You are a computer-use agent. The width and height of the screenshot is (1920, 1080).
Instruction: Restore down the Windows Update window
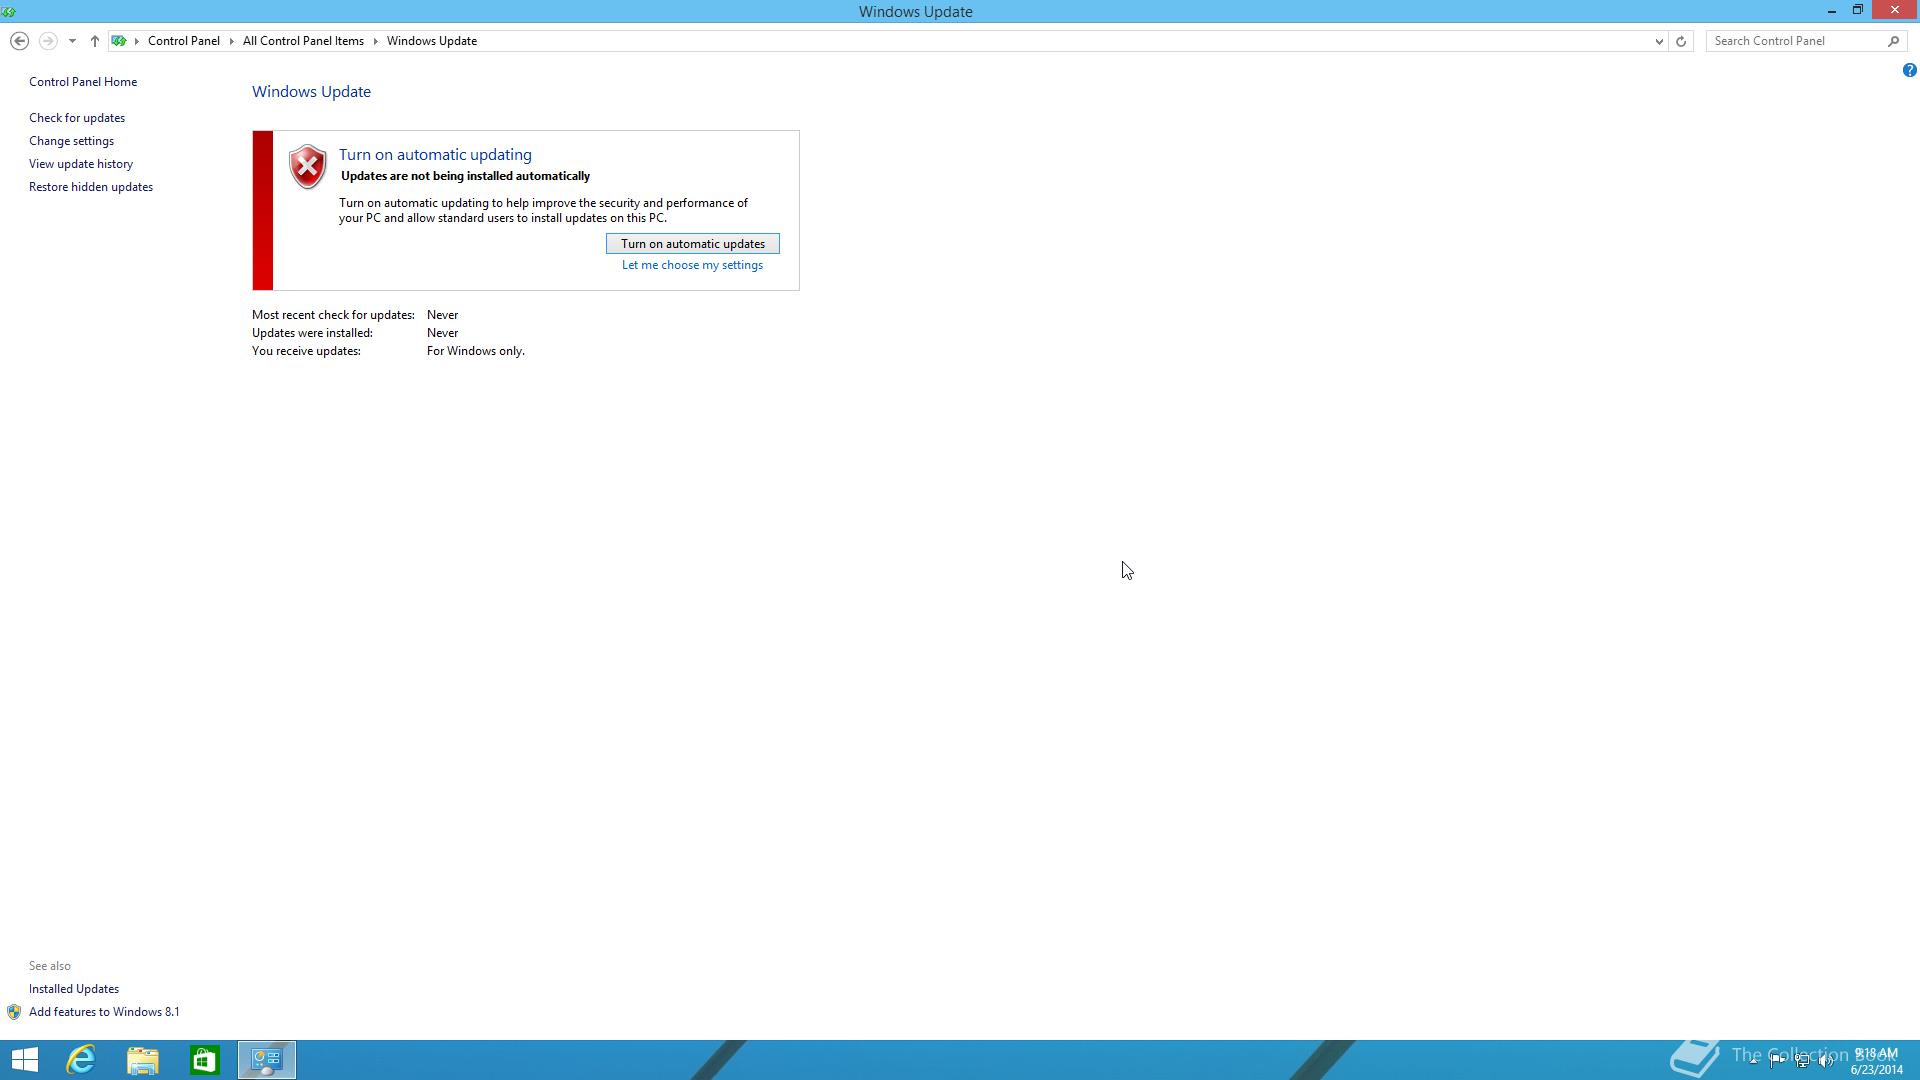[x=1857, y=11]
